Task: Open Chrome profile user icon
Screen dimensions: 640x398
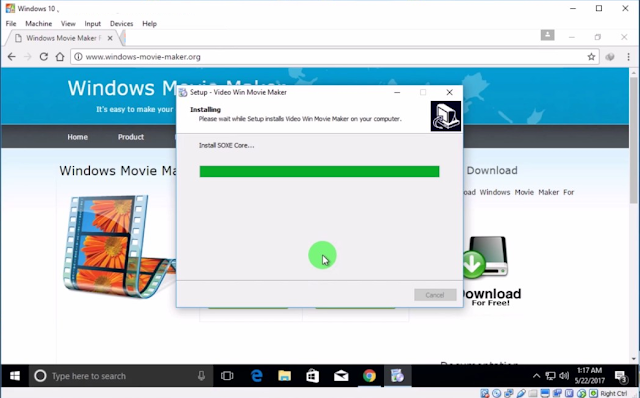Action: 547,35
